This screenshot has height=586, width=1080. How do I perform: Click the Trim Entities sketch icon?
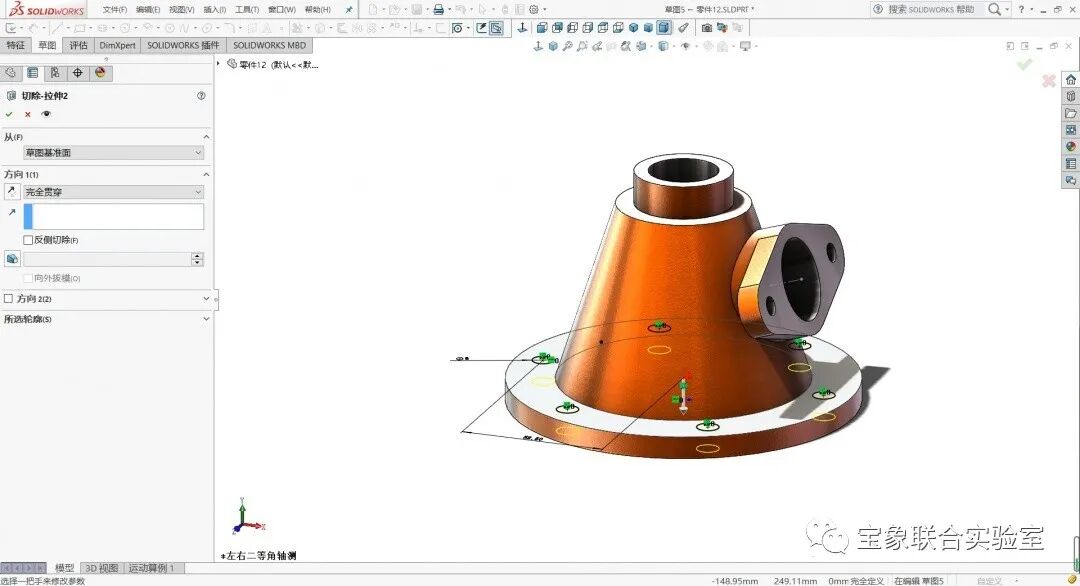click(x=297, y=28)
